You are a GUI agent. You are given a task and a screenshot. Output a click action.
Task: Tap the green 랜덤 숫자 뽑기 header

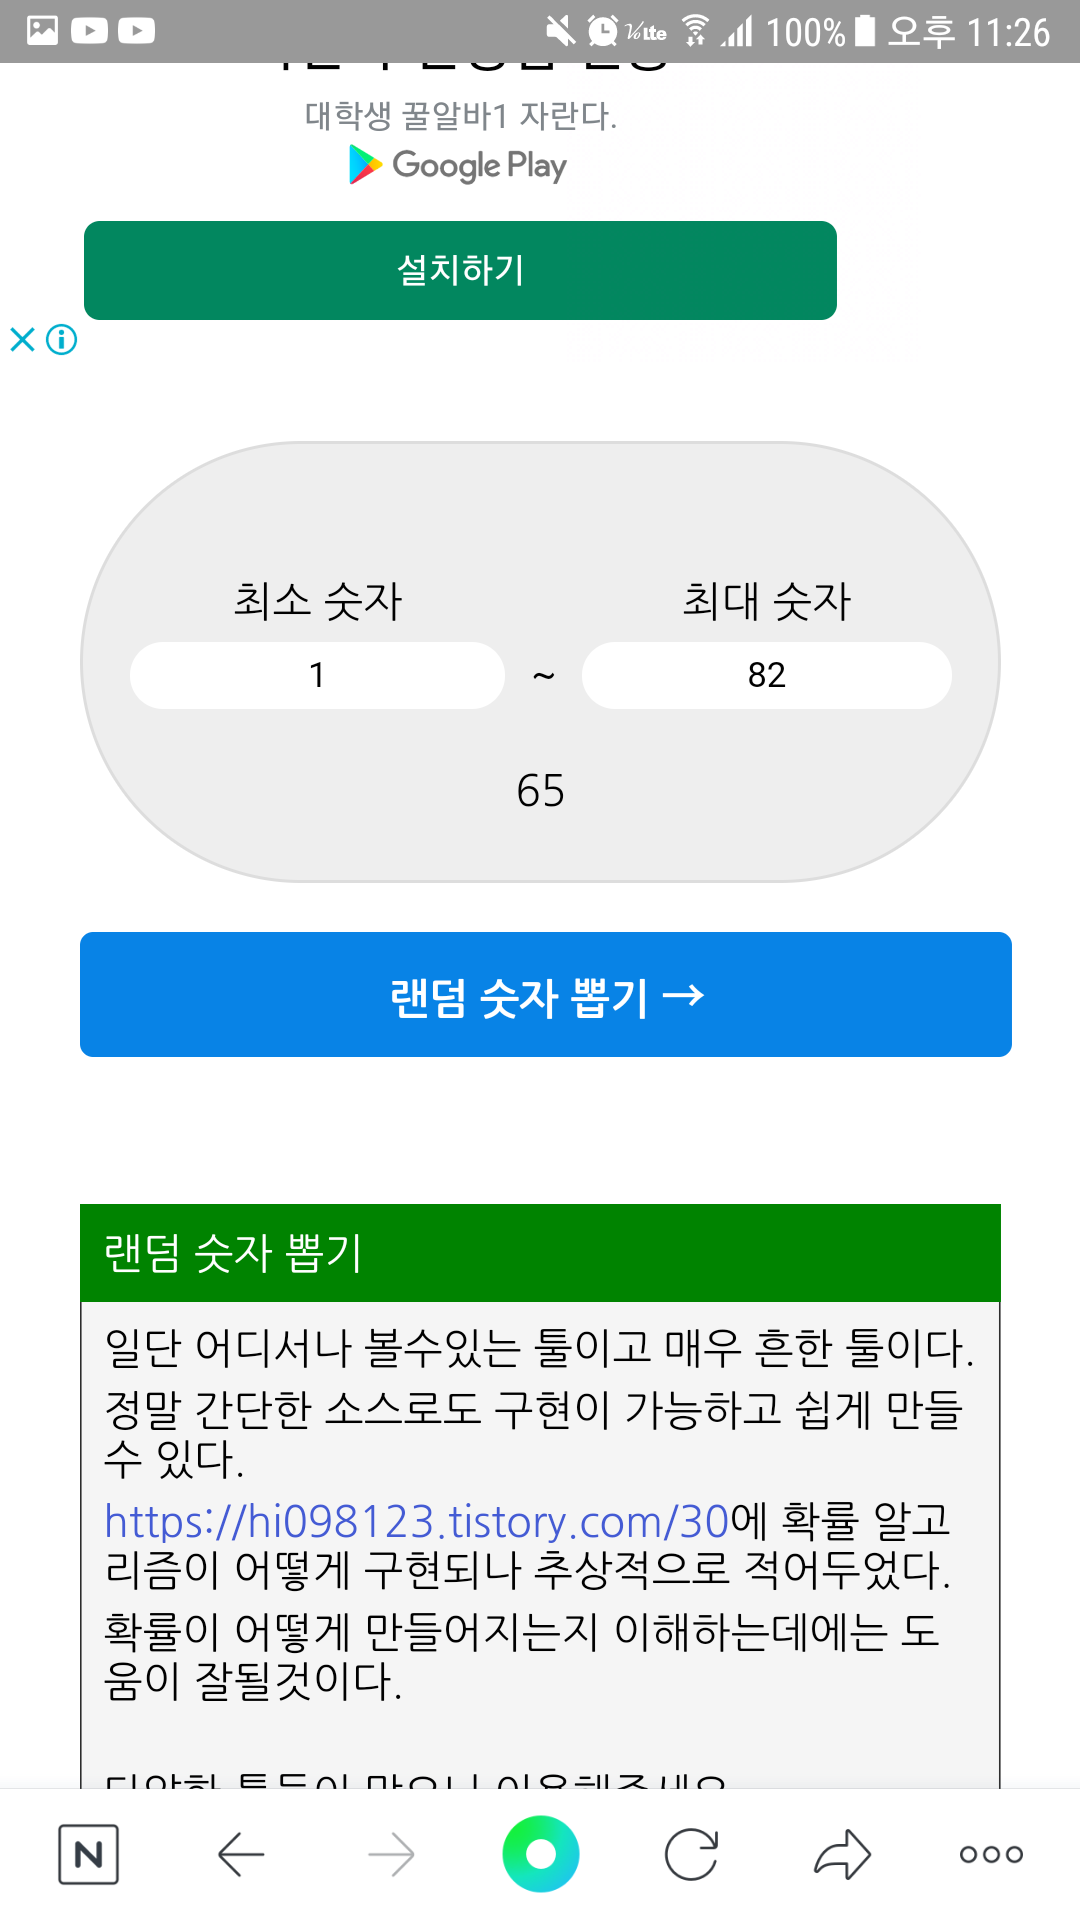(x=540, y=1253)
